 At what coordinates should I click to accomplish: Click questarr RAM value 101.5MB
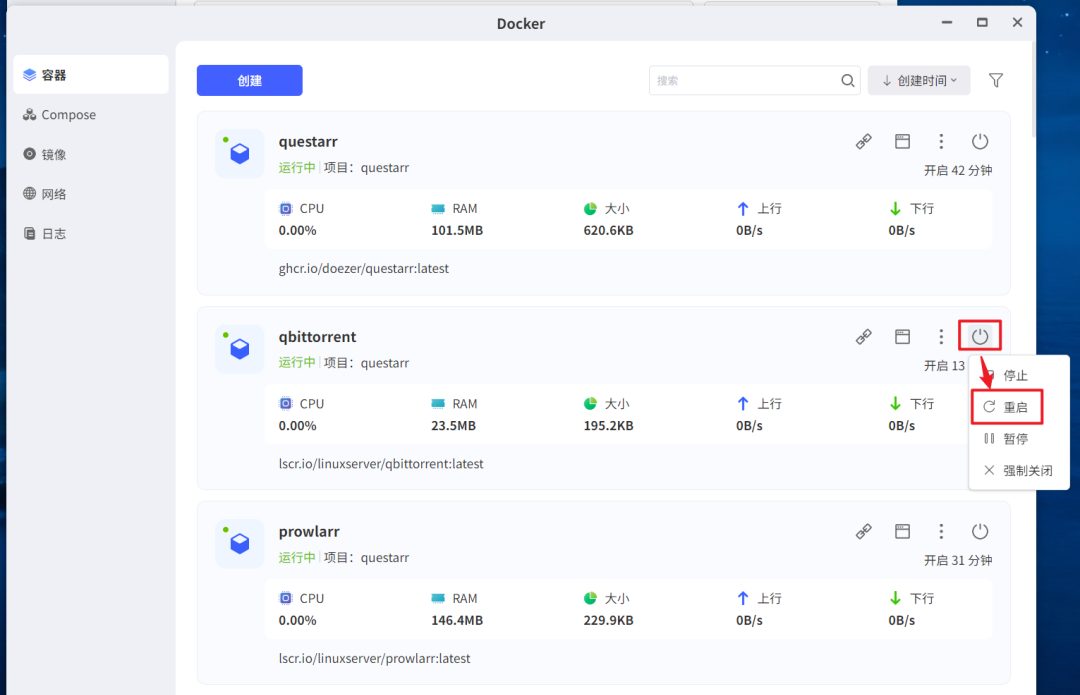pyautogui.click(x=457, y=230)
